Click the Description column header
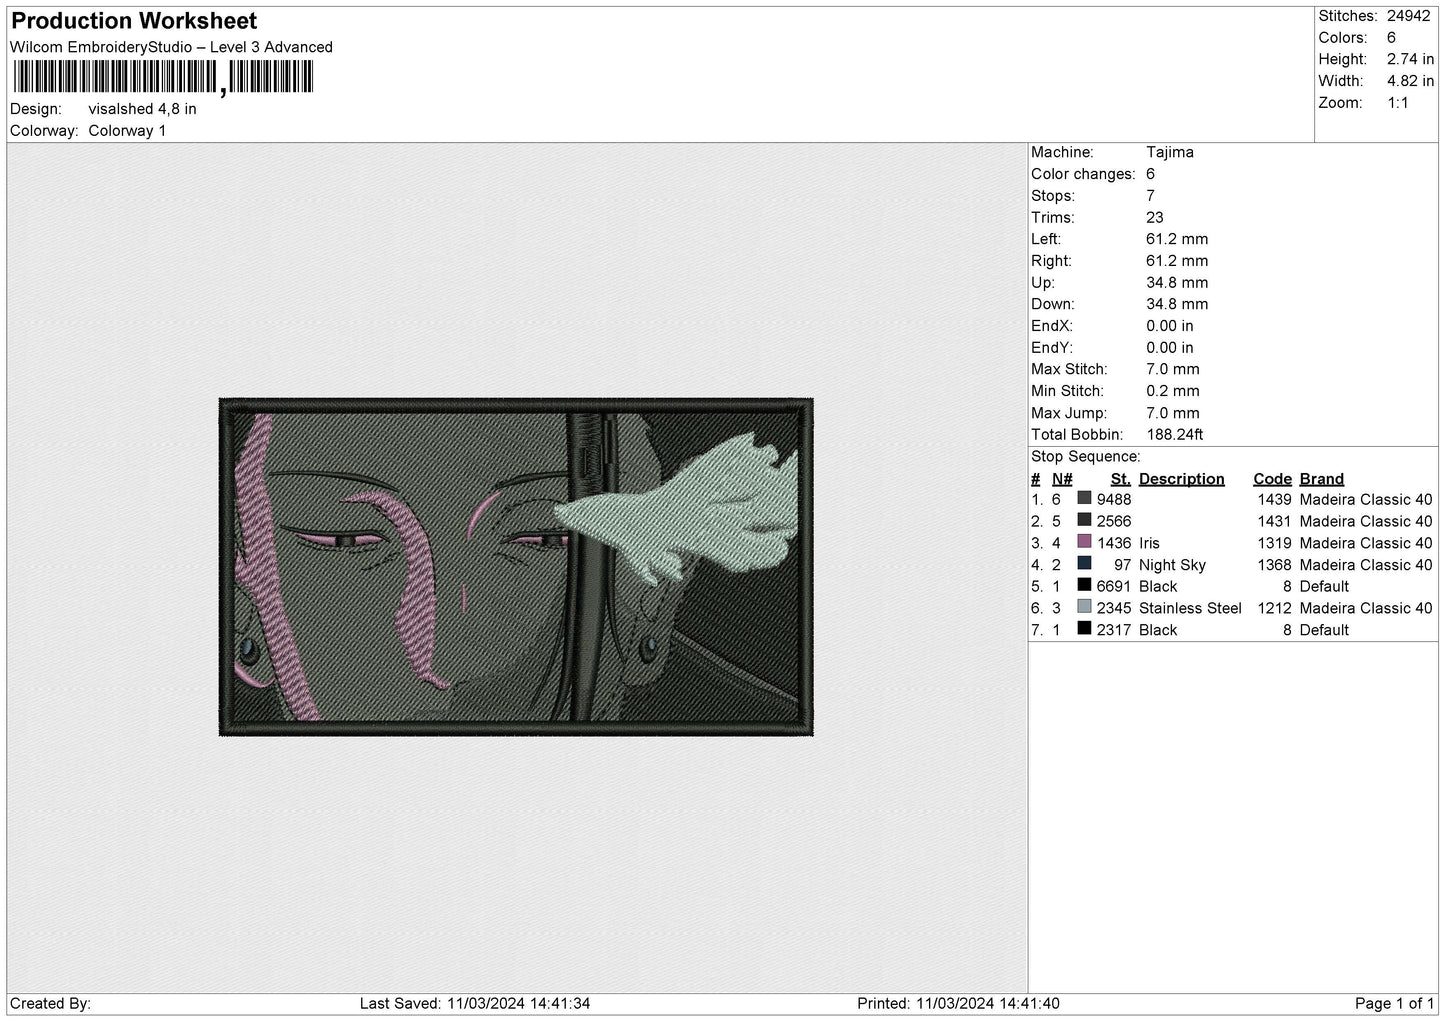1445x1021 pixels. pos(1181,479)
